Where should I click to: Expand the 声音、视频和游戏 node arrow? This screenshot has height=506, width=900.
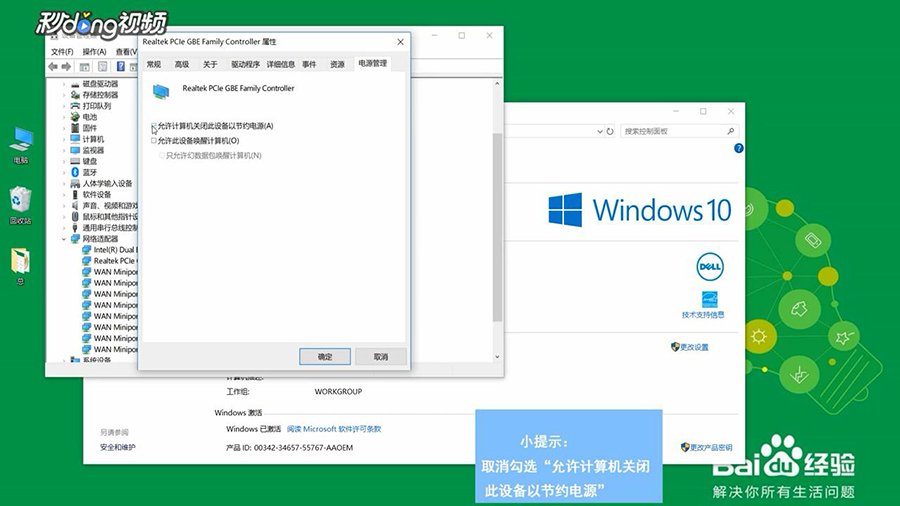pos(64,205)
